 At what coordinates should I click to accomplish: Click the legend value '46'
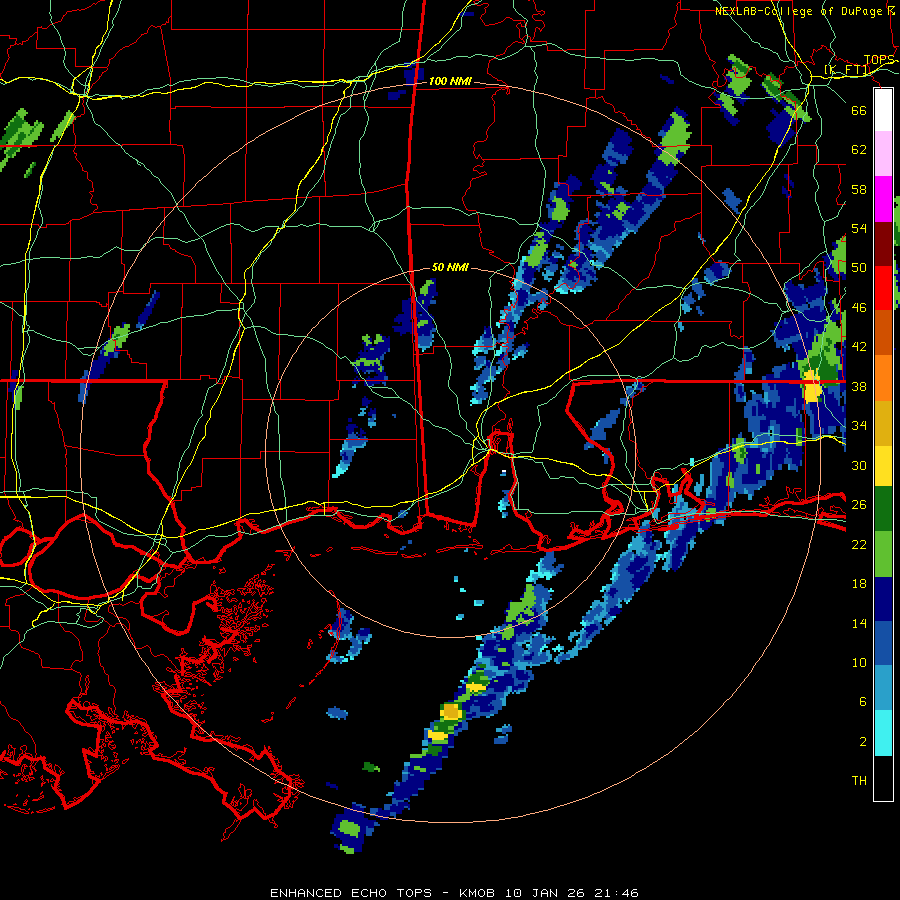(859, 308)
